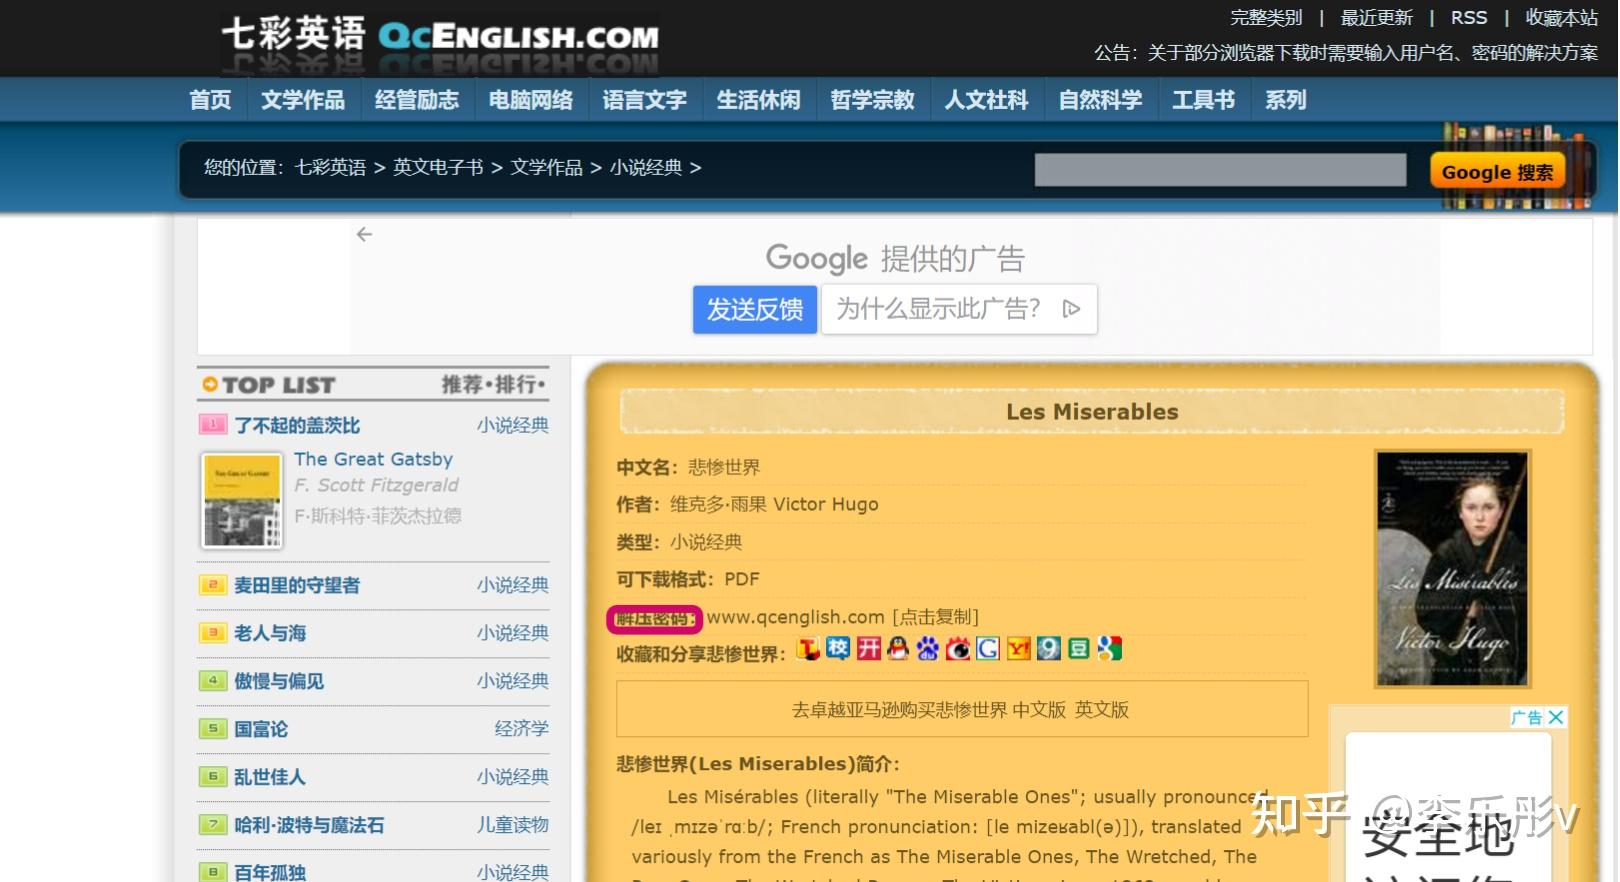Click the rank 4 badge beside 傲慢与偏见
Screen dimensions: 1620x882
(x=212, y=681)
